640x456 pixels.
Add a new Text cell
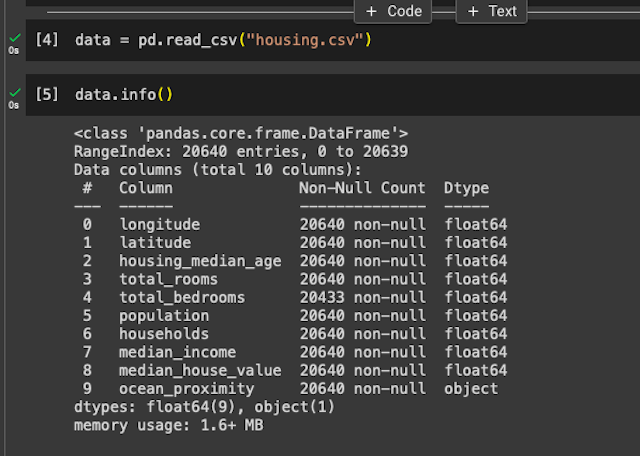click(x=491, y=11)
